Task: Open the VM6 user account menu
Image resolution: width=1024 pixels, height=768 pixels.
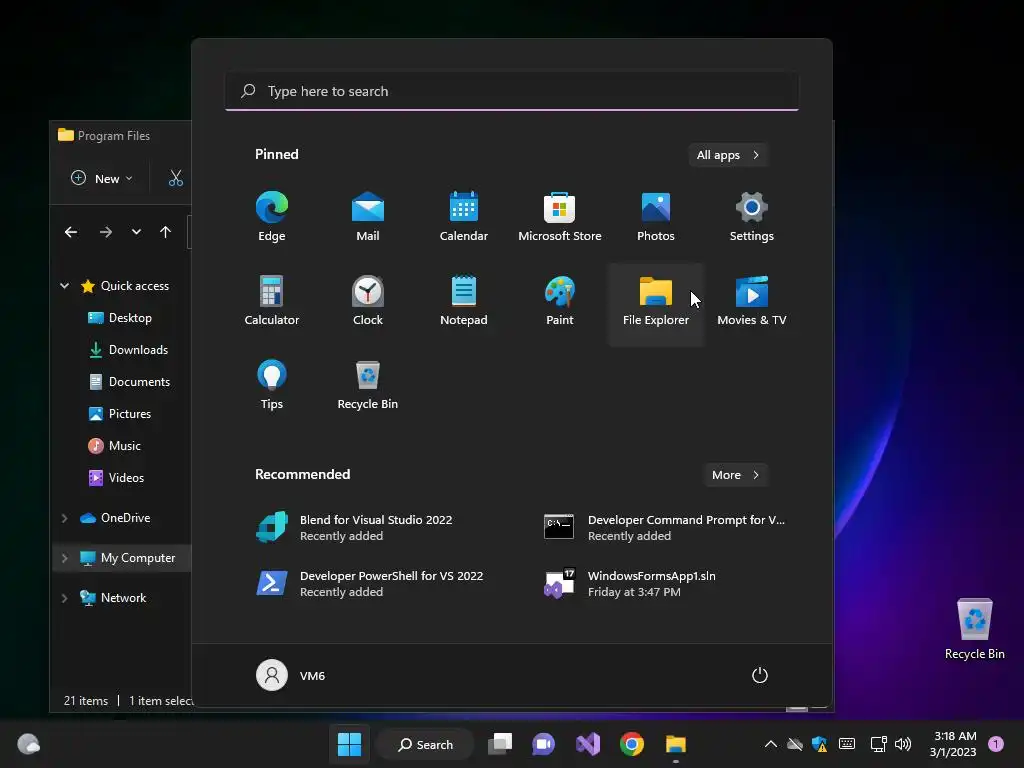Action: (x=291, y=675)
